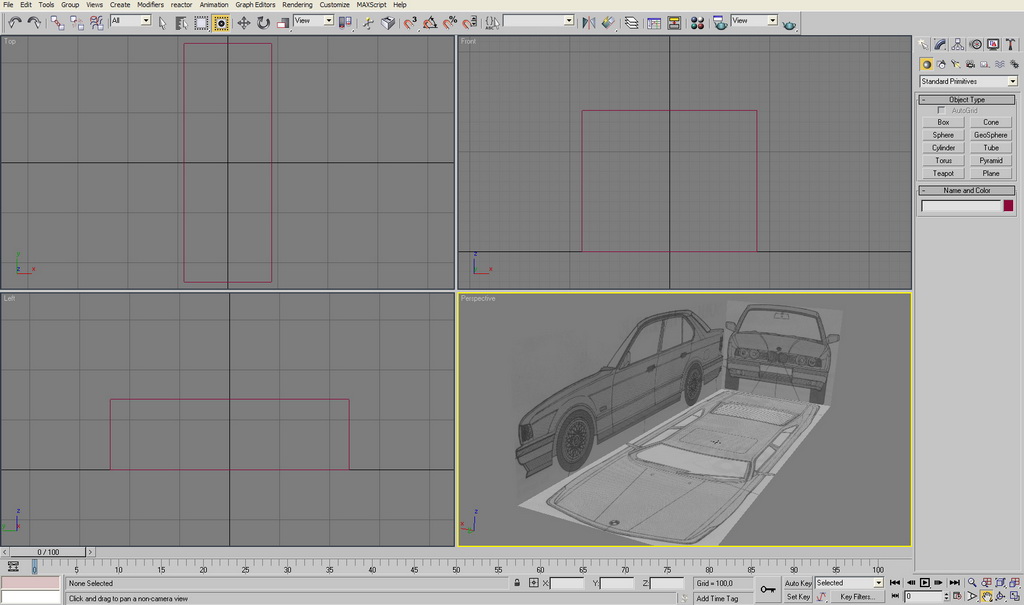Open the Standard Primitives dropdown
Image resolution: width=1024 pixels, height=605 pixels.
[x=968, y=81]
